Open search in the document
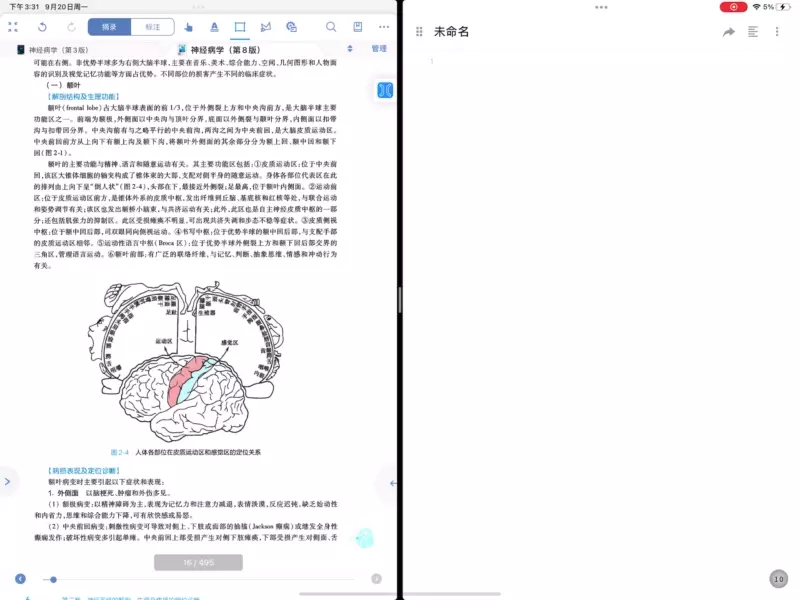800x600 pixels. [x=331, y=27]
